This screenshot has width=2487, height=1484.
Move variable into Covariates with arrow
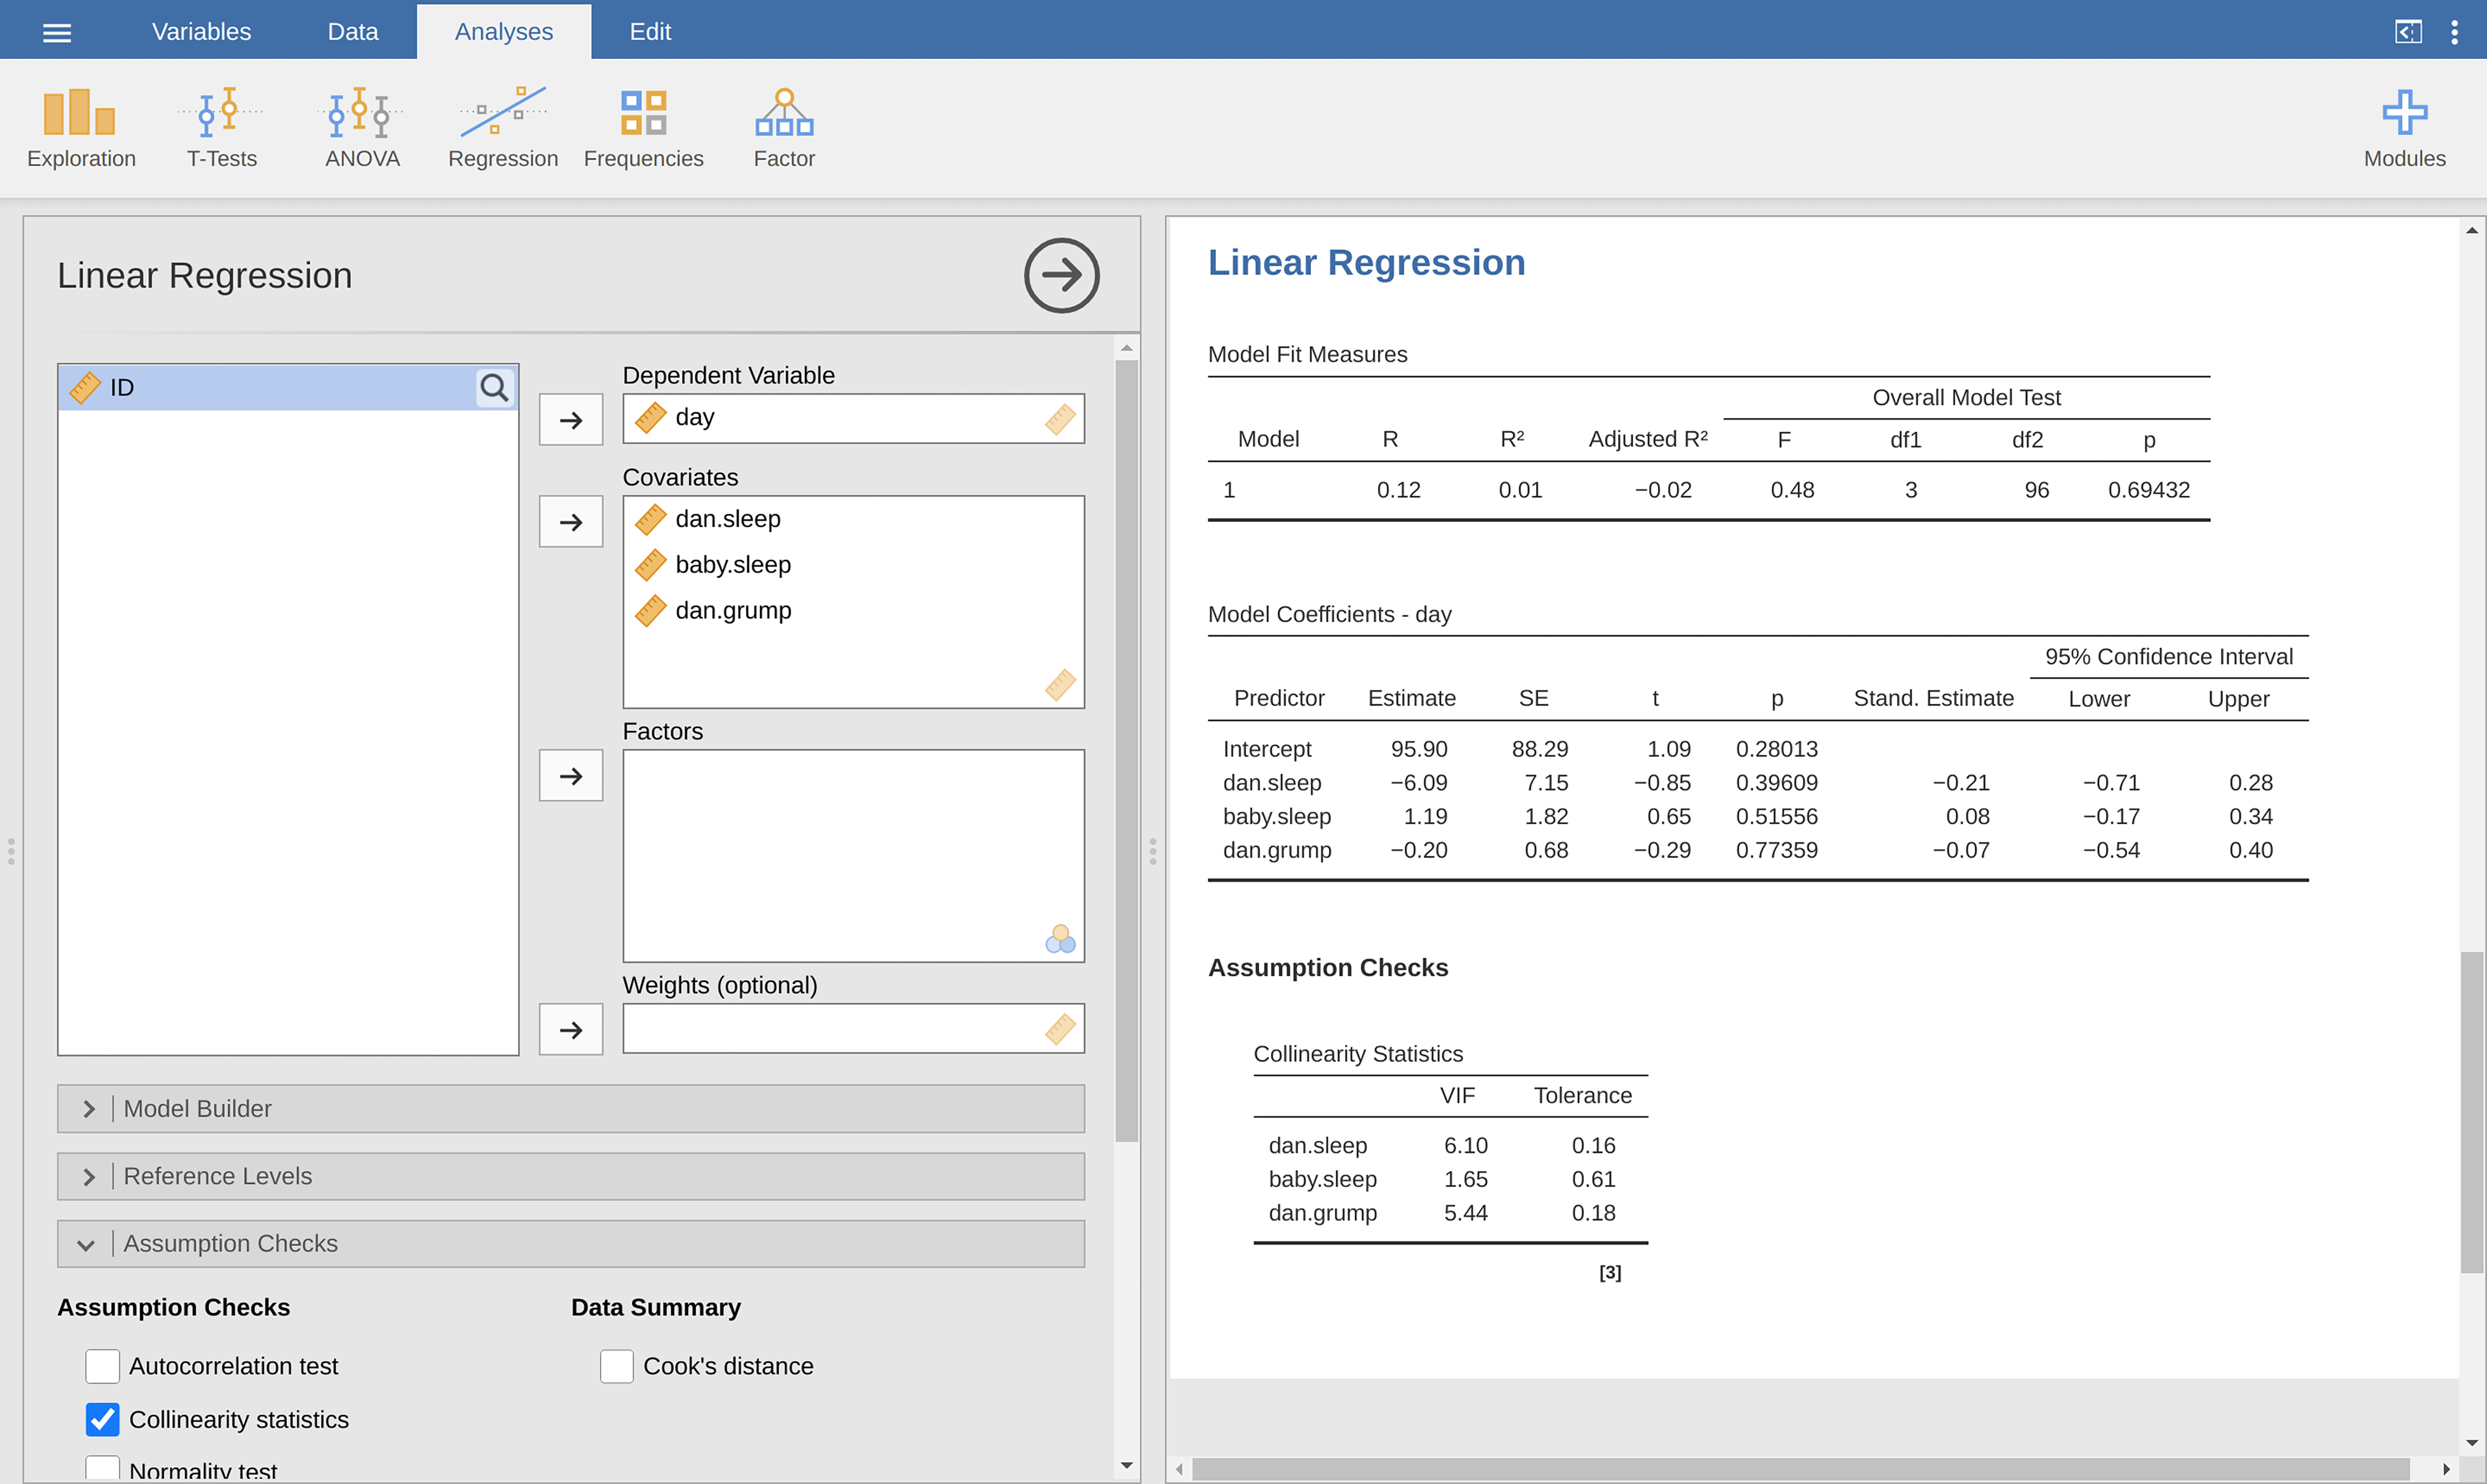point(571,521)
